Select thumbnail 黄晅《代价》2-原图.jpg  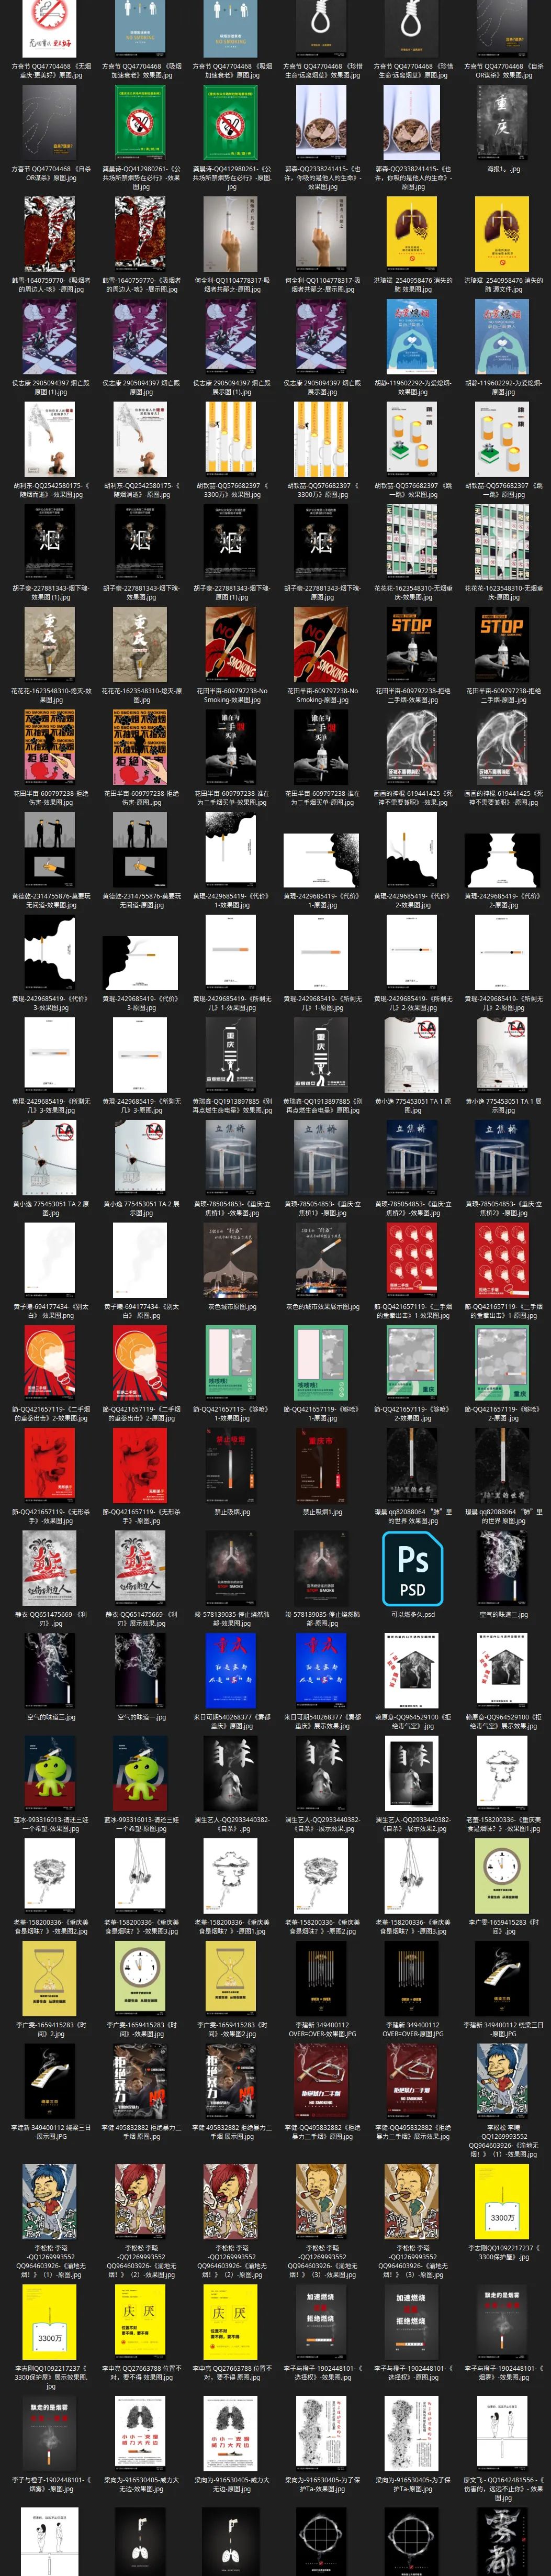click(502, 860)
